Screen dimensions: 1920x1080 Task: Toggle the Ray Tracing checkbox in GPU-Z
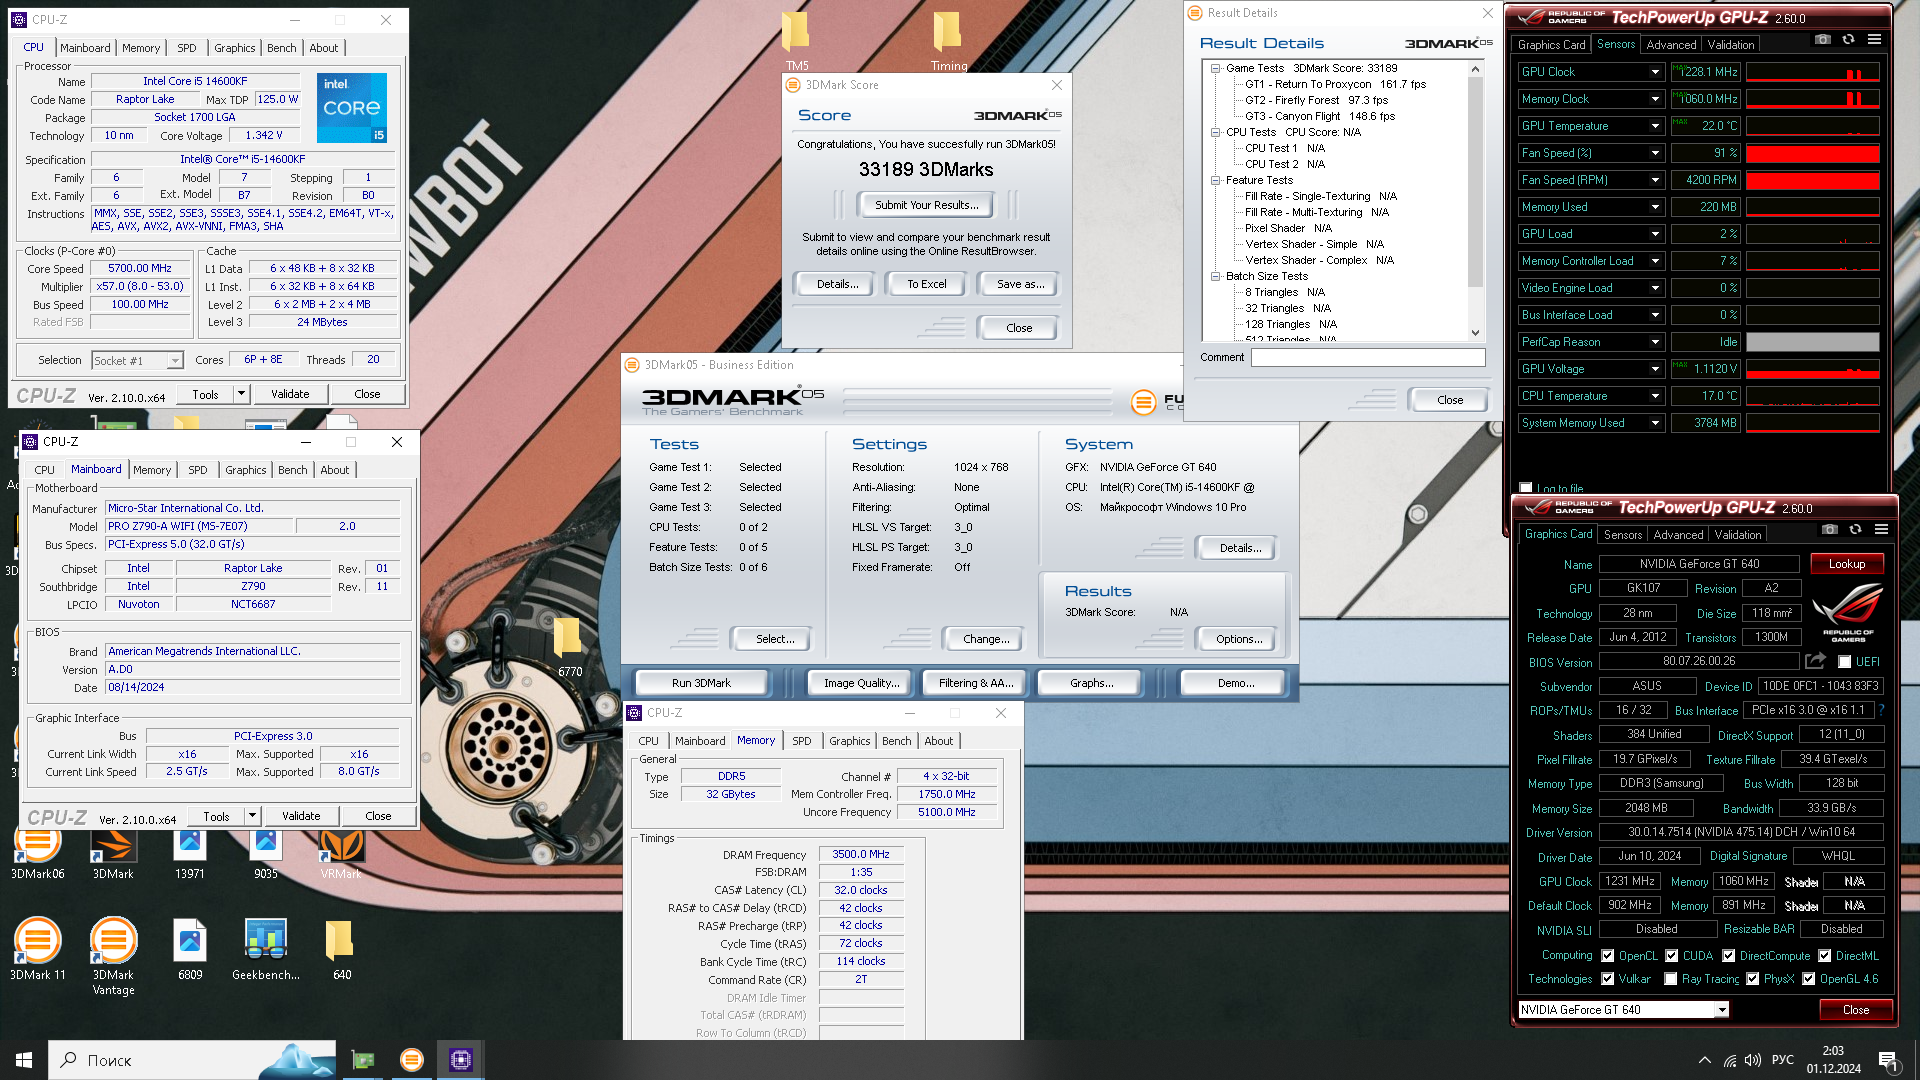point(1671,979)
